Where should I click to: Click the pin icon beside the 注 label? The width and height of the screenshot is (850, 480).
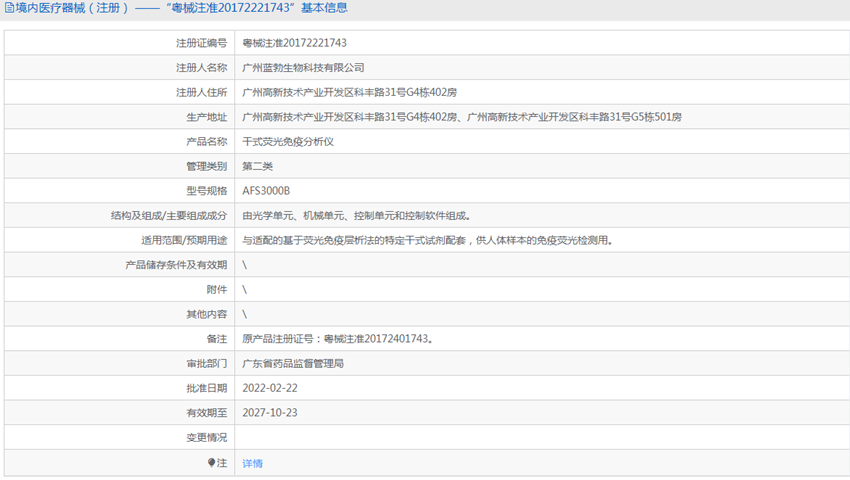pyautogui.click(x=211, y=463)
